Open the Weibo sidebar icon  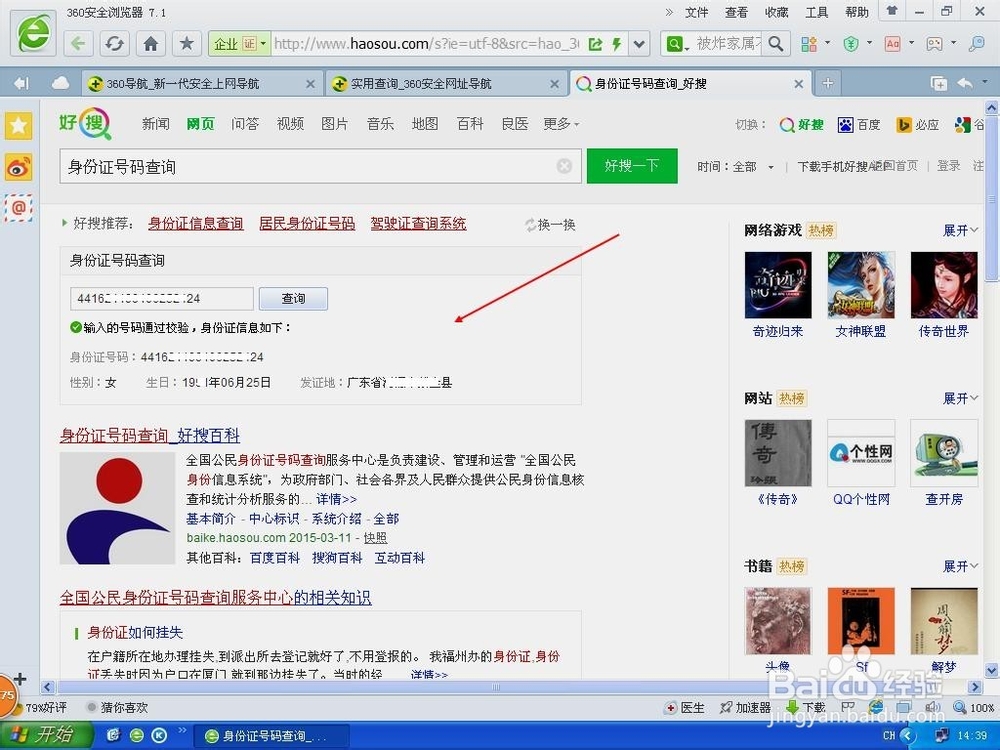tap(18, 167)
